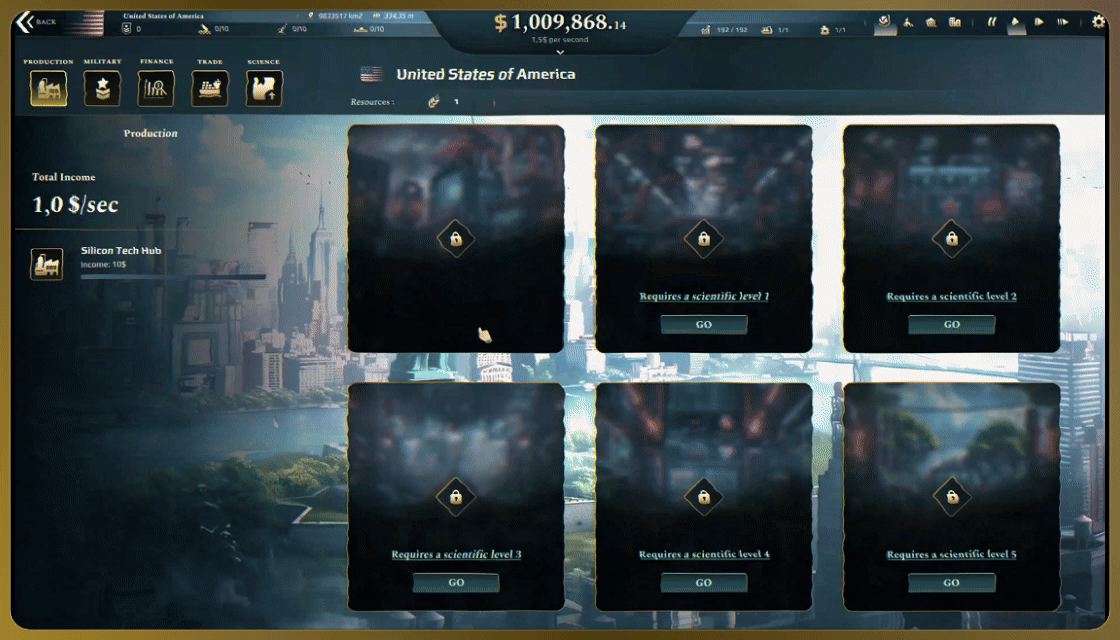This screenshot has width=1120, height=640.
Task: Click GO under scientific level 5
Action: click(x=951, y=583)
